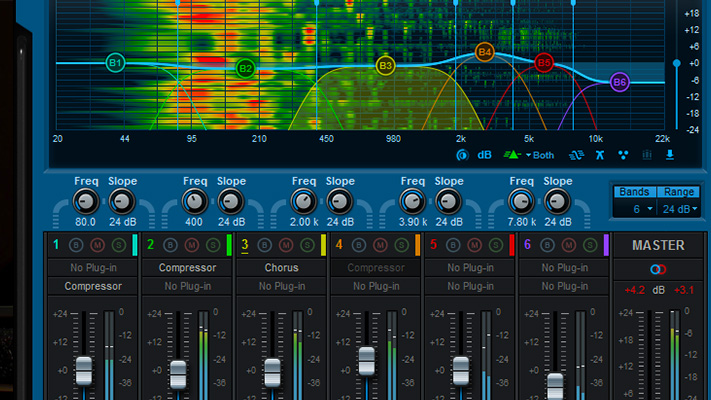Click the three-dots icon in spectrum toolbar
The image size is (711, 400).
click(x=623, y=155)
